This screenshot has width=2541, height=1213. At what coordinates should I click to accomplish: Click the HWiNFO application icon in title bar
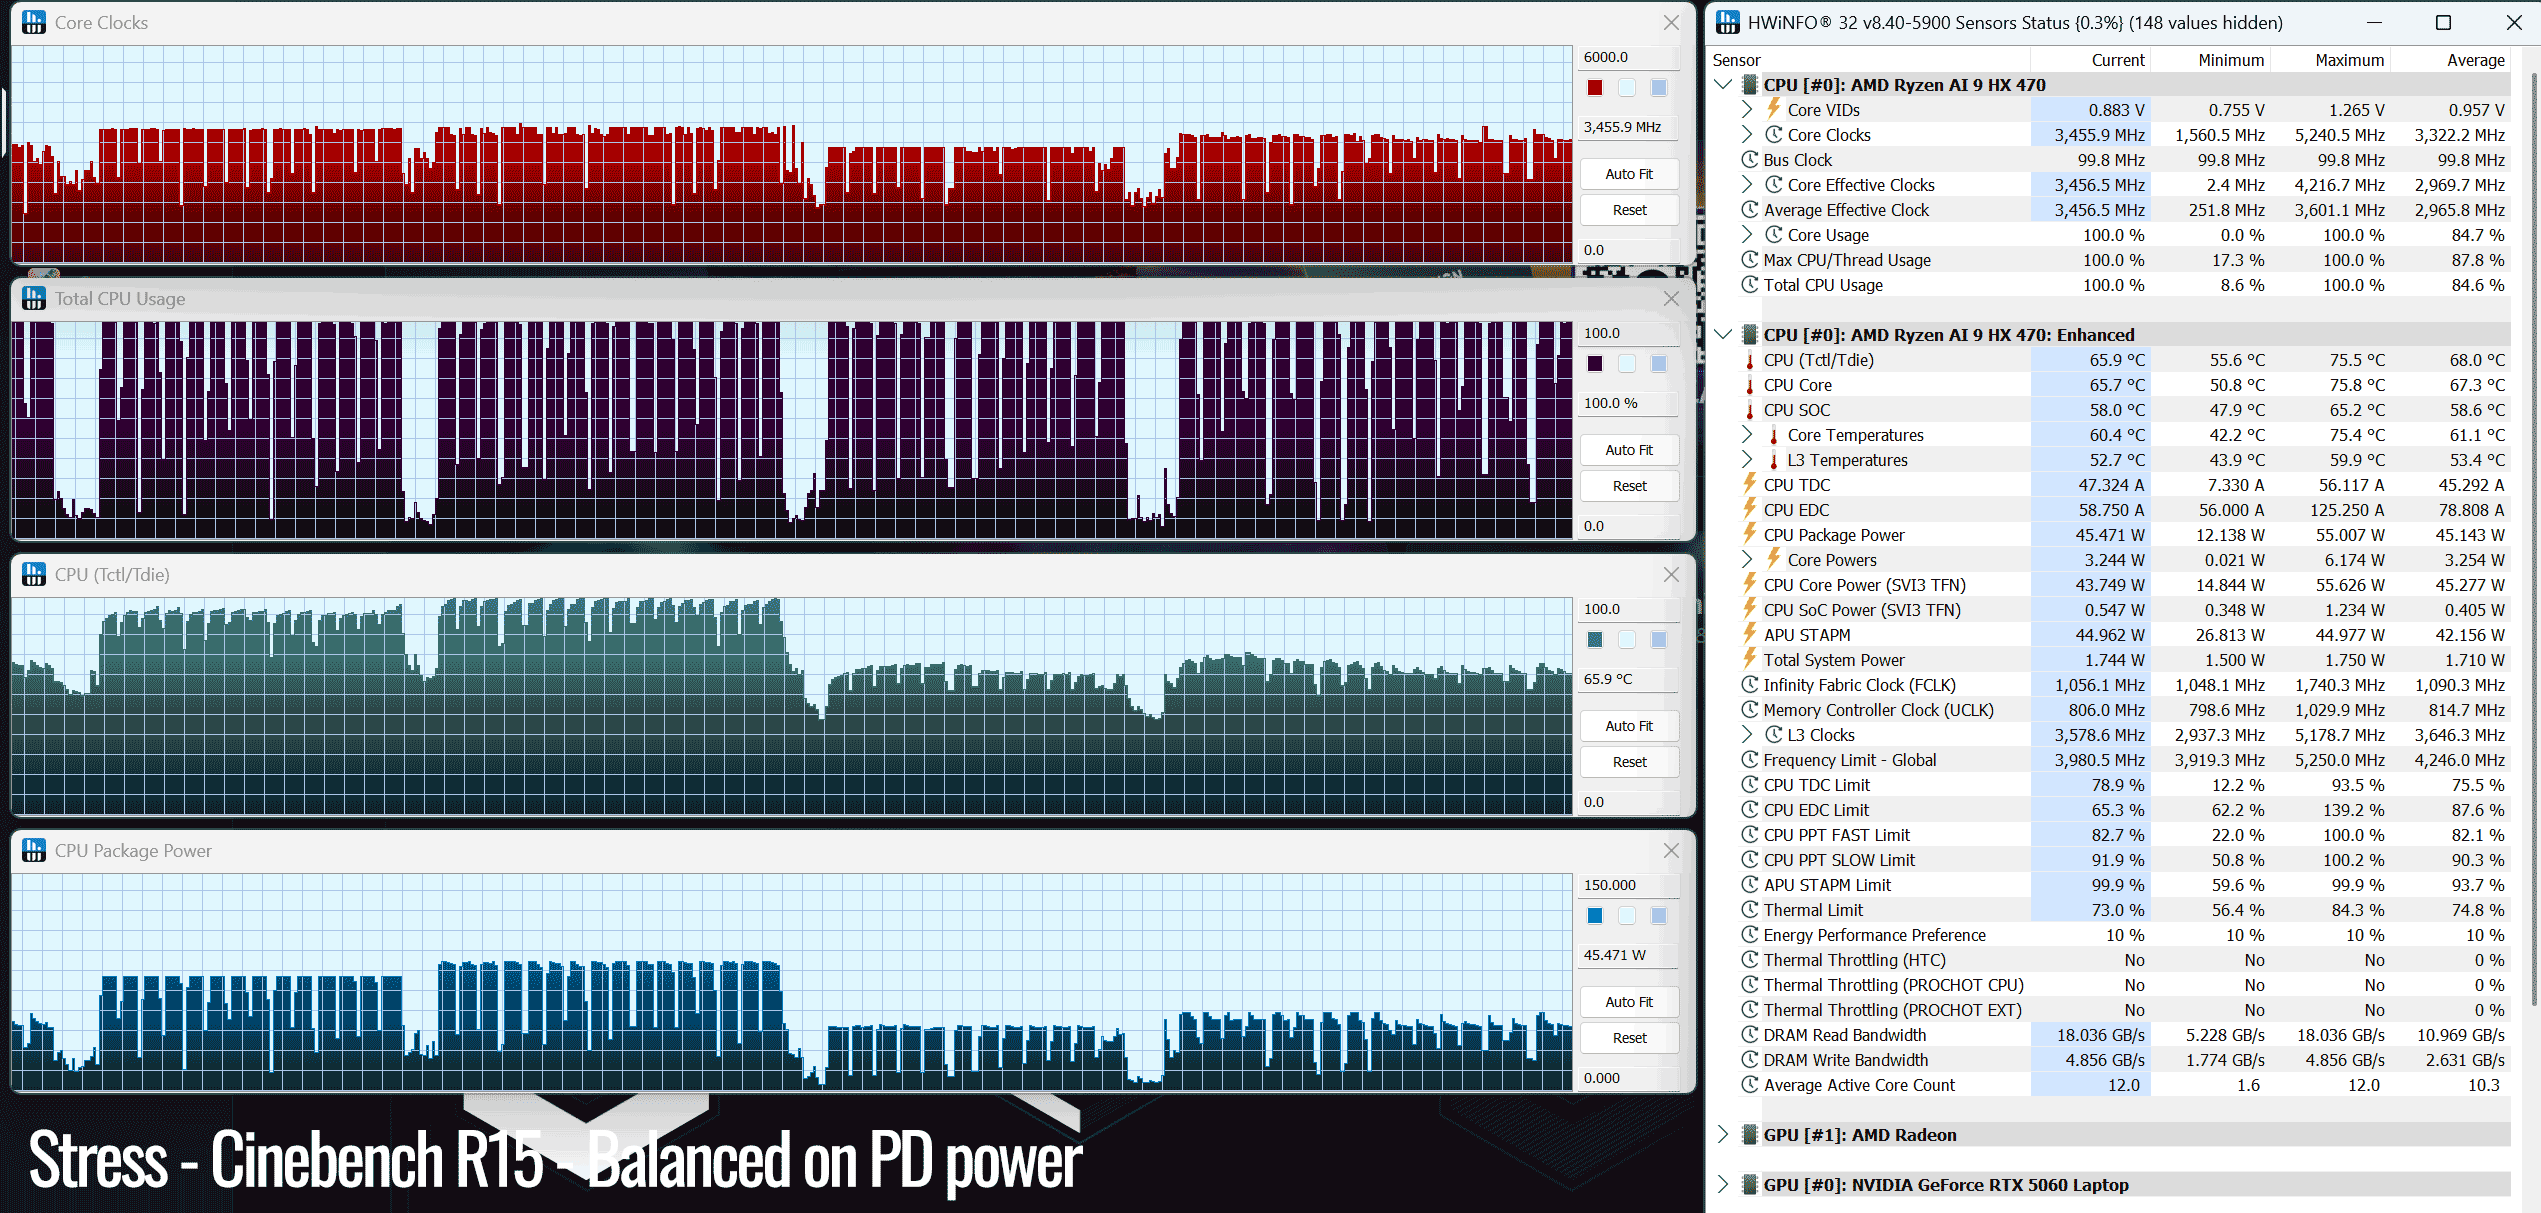pos(1728,22)
